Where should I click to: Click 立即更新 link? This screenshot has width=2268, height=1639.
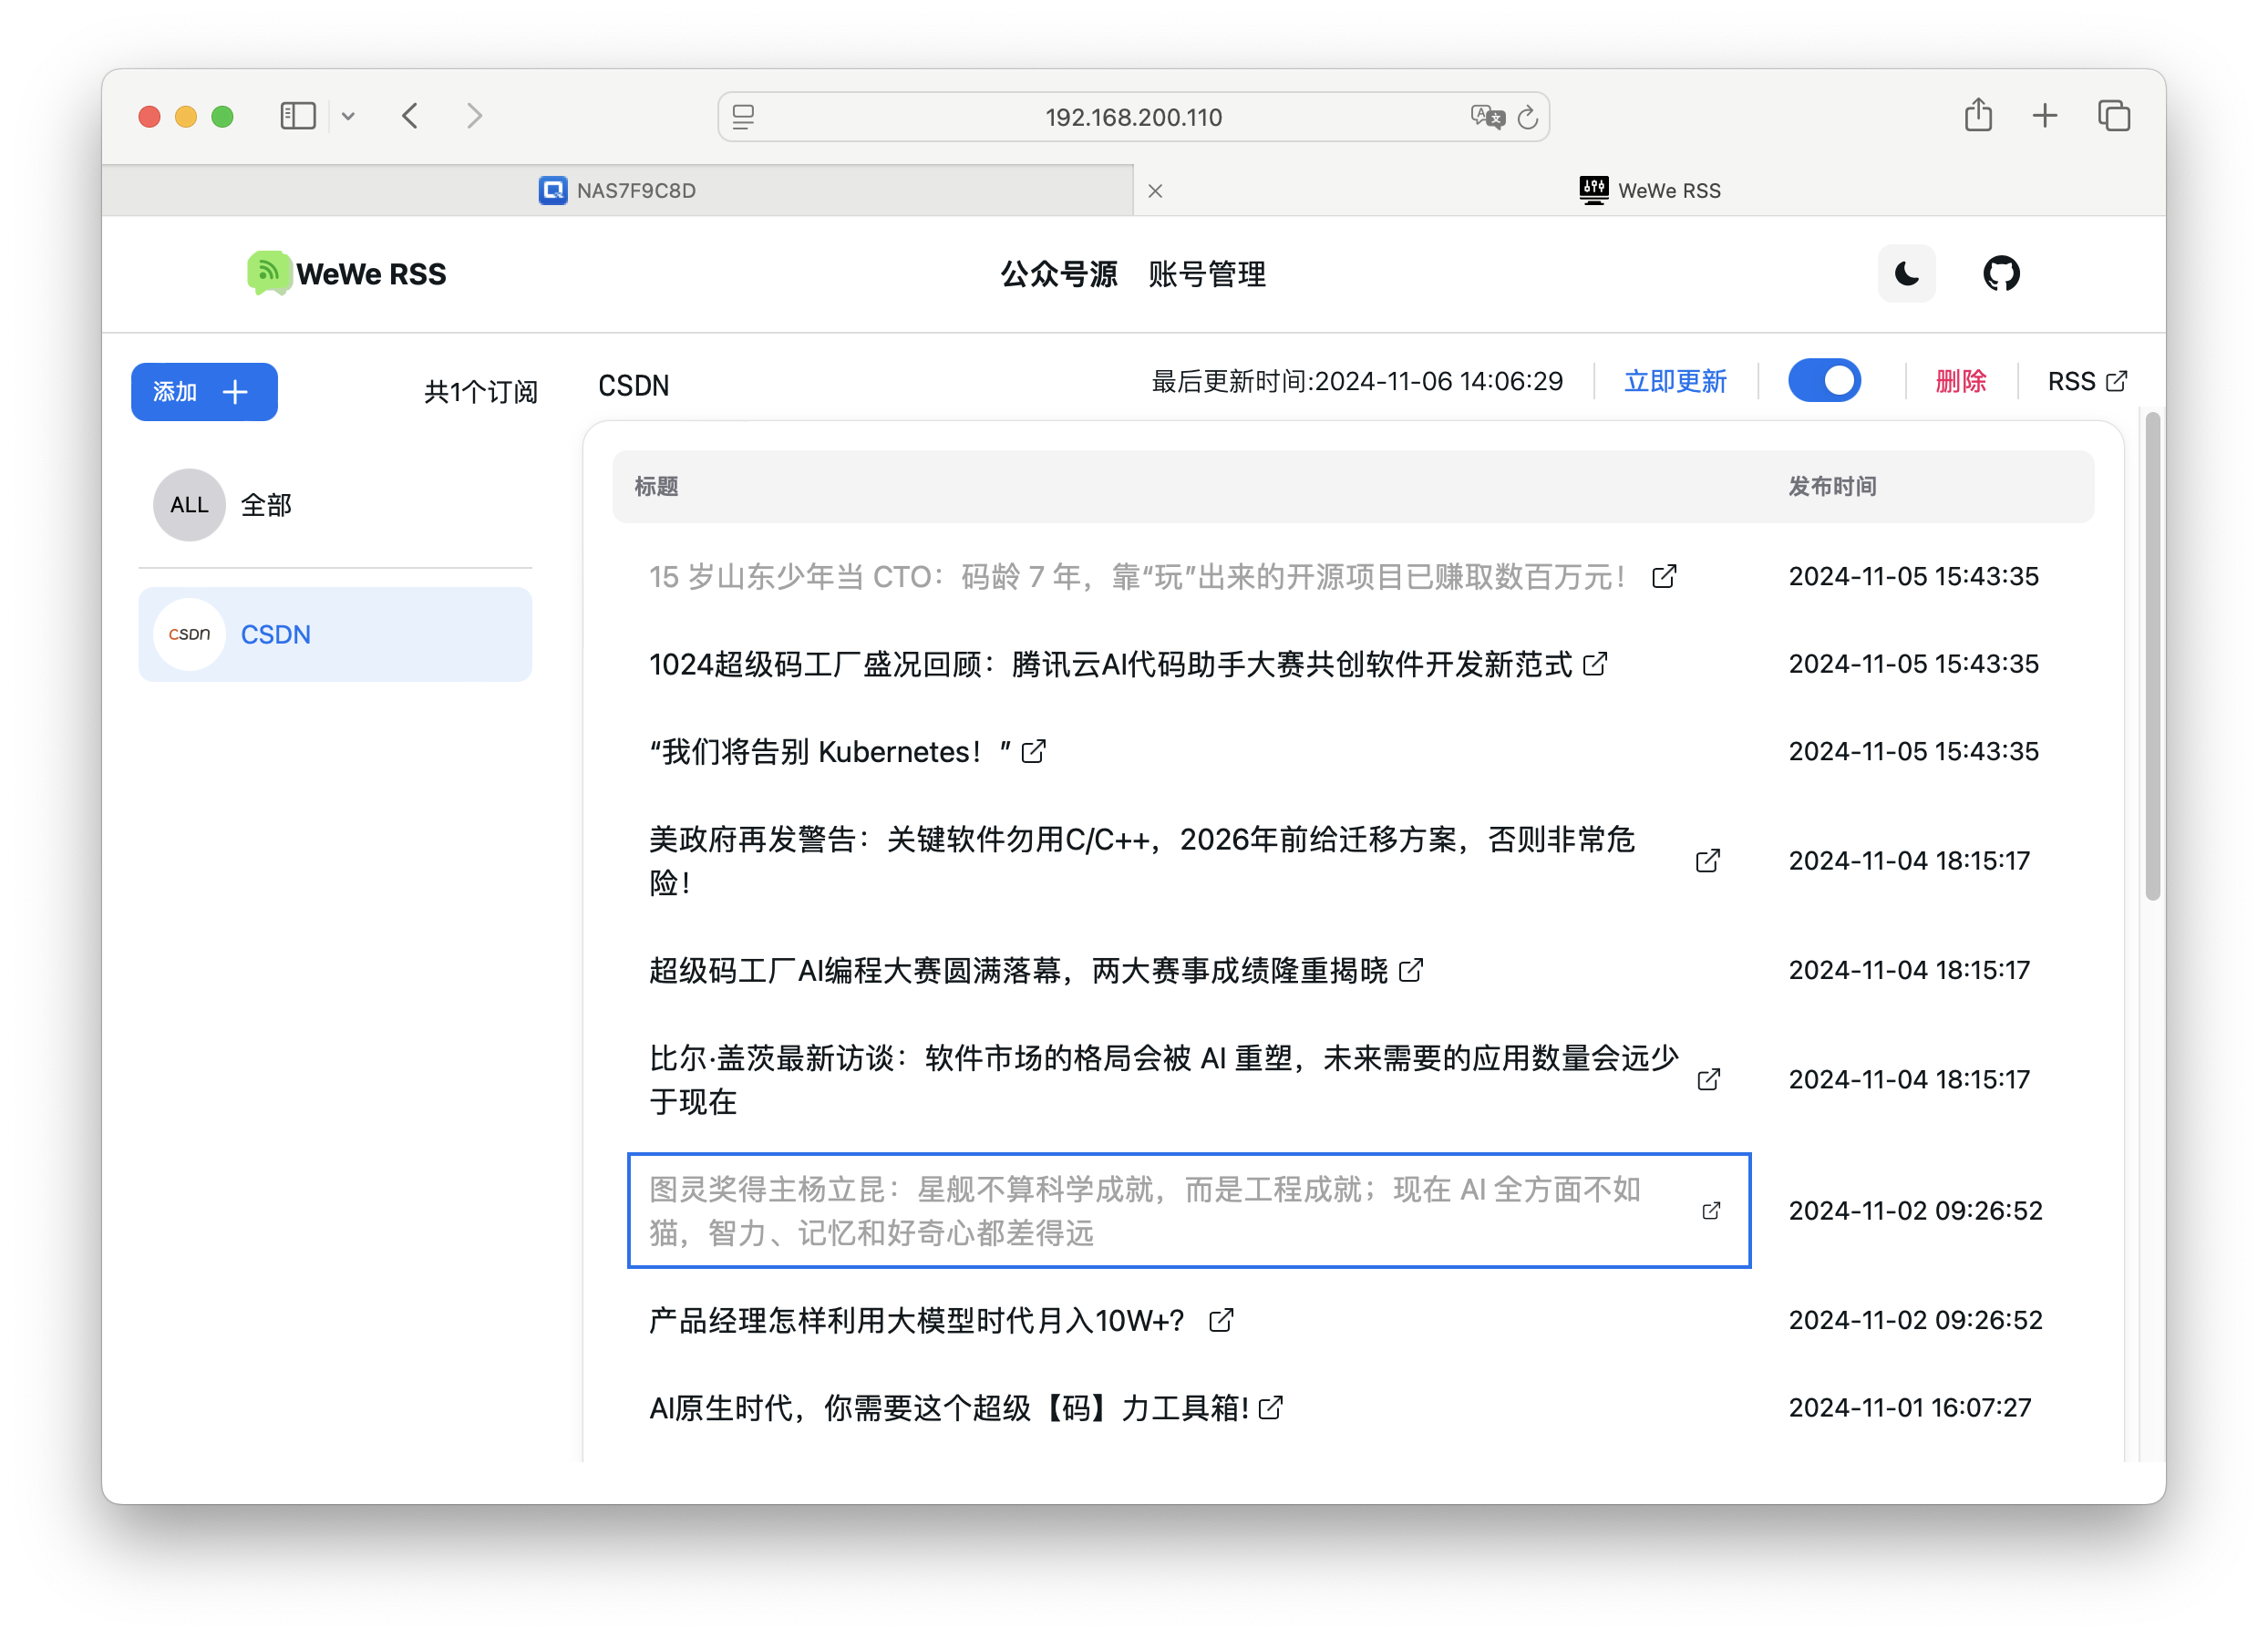coord(1675,381)
